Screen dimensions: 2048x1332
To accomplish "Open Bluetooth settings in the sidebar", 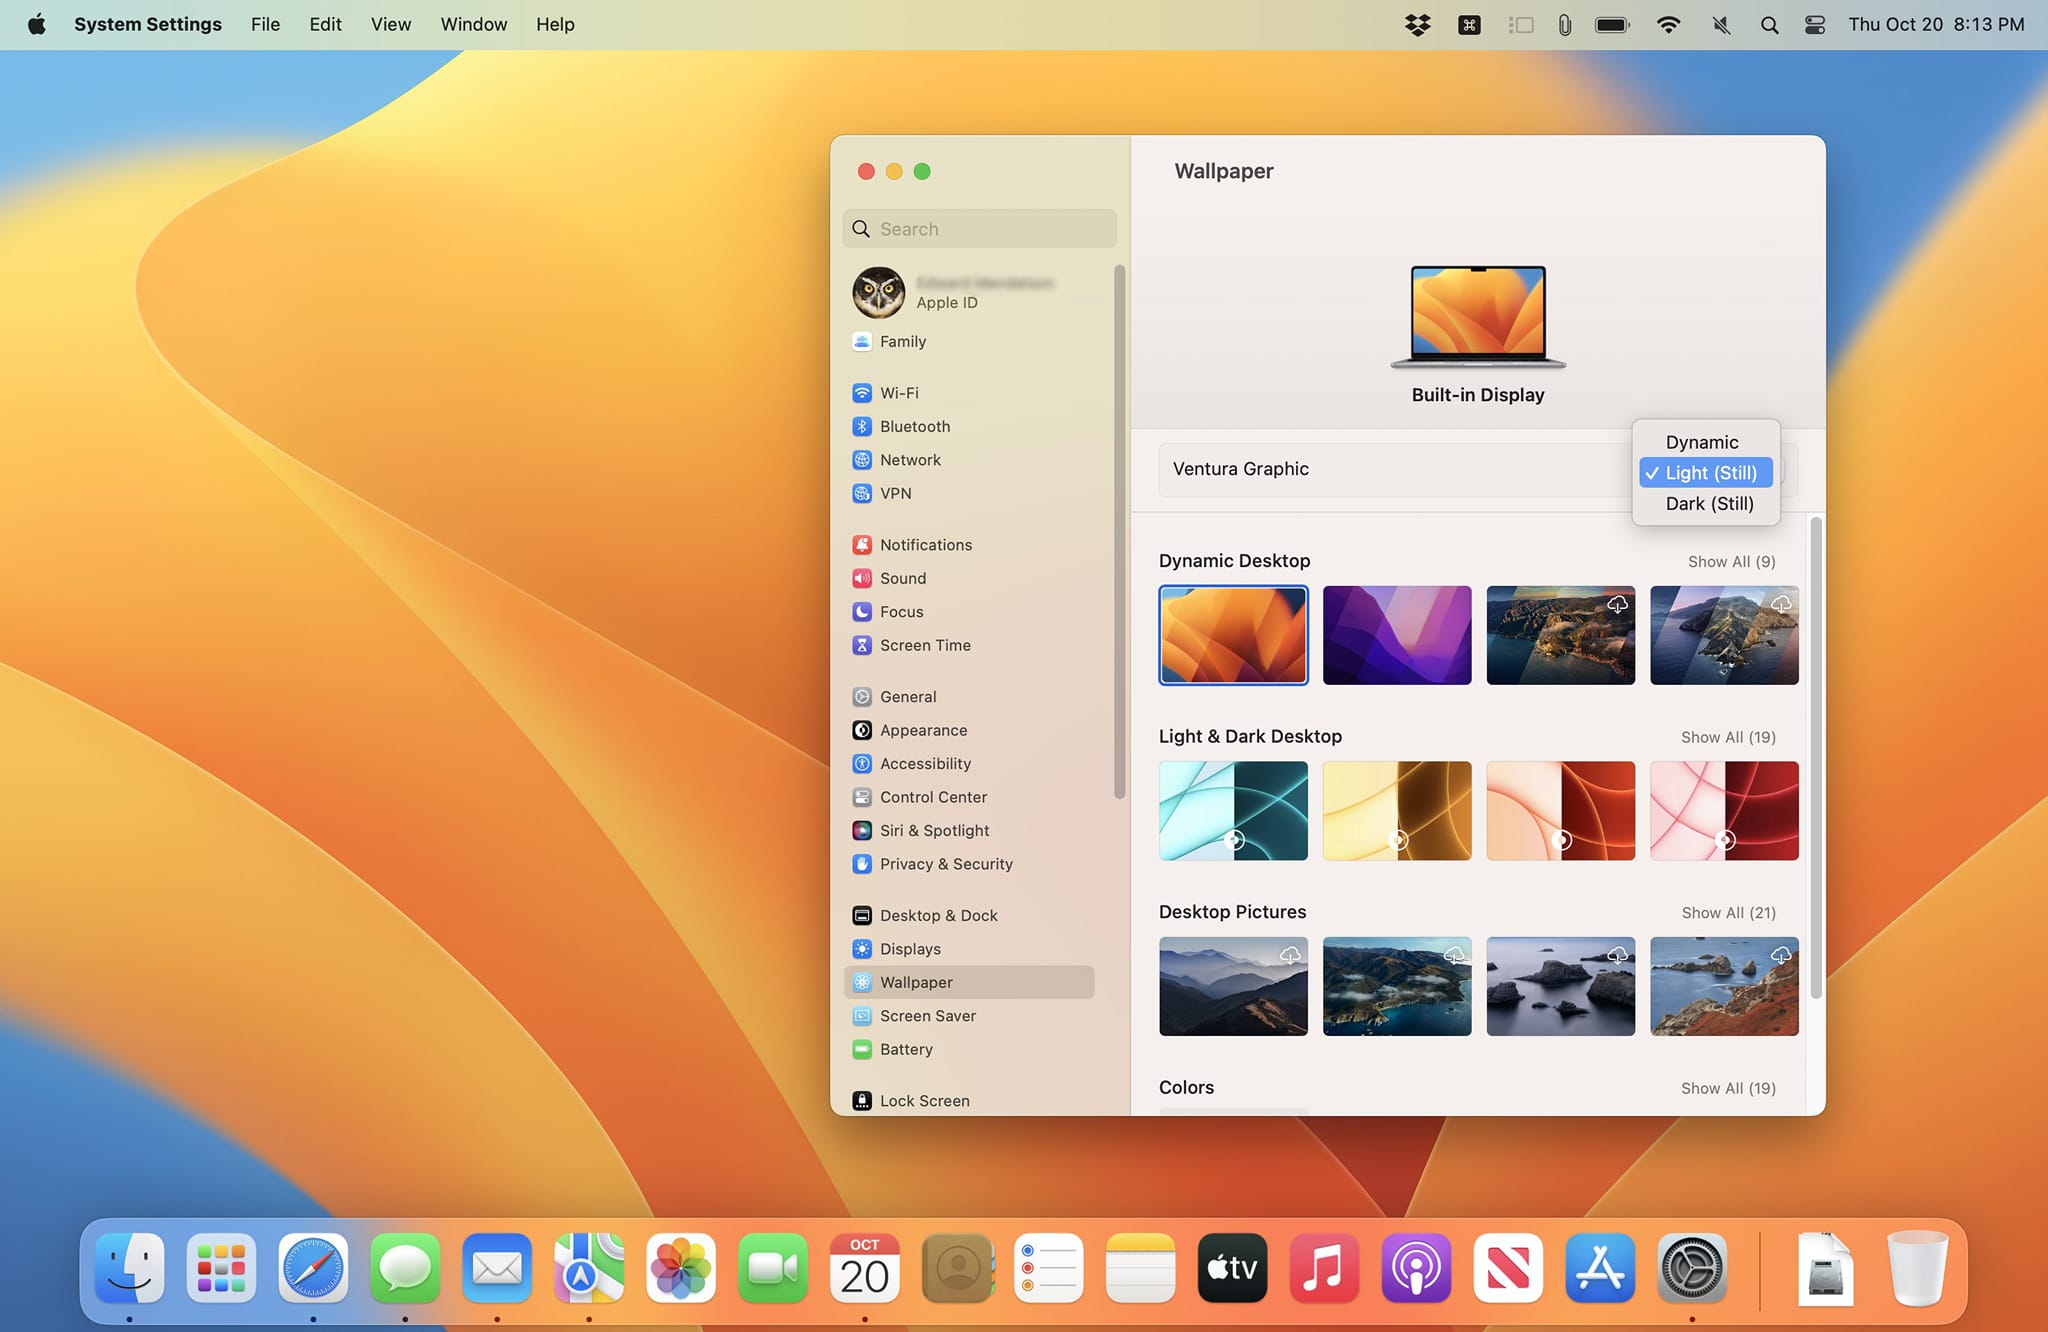I will 914,426.
